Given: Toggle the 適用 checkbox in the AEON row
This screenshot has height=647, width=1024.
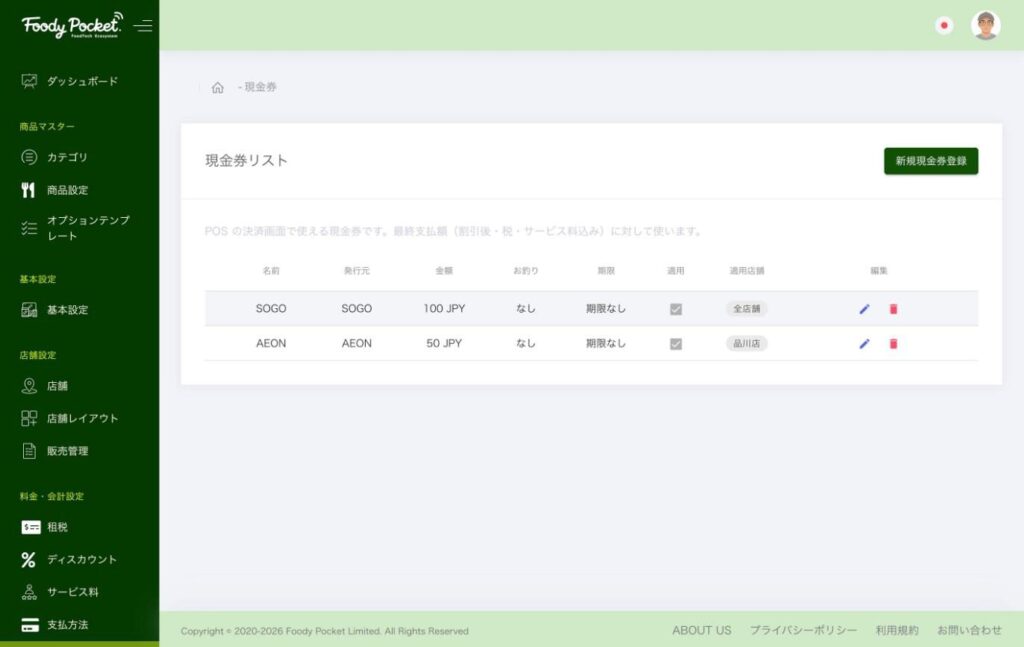Looking at the screenshot, I should pyautogui.click(x=676, y=343).
